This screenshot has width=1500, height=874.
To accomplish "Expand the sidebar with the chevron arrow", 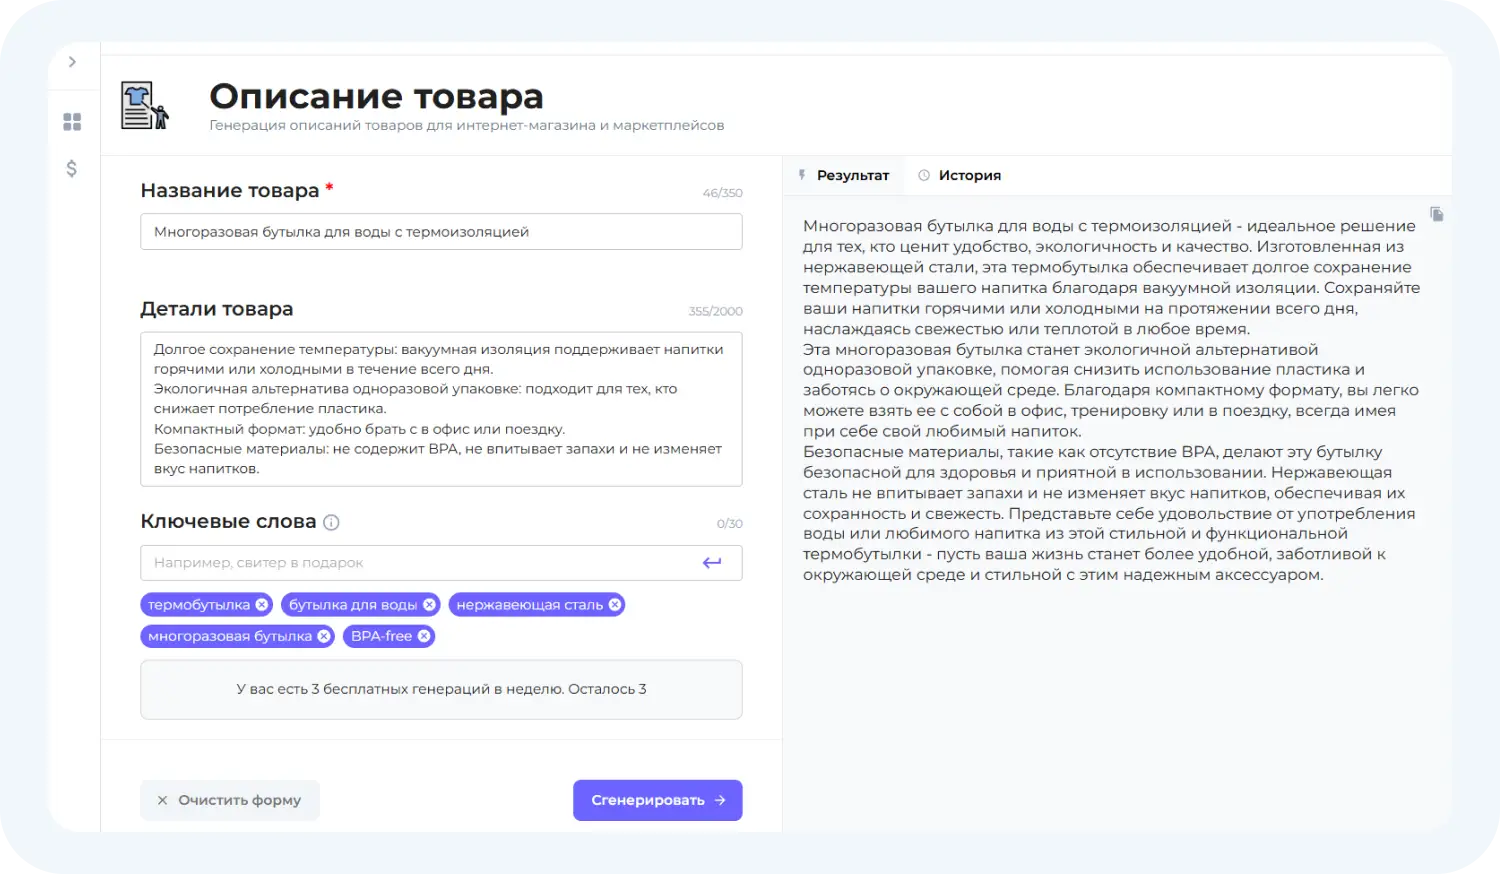I will coord(72,62).
